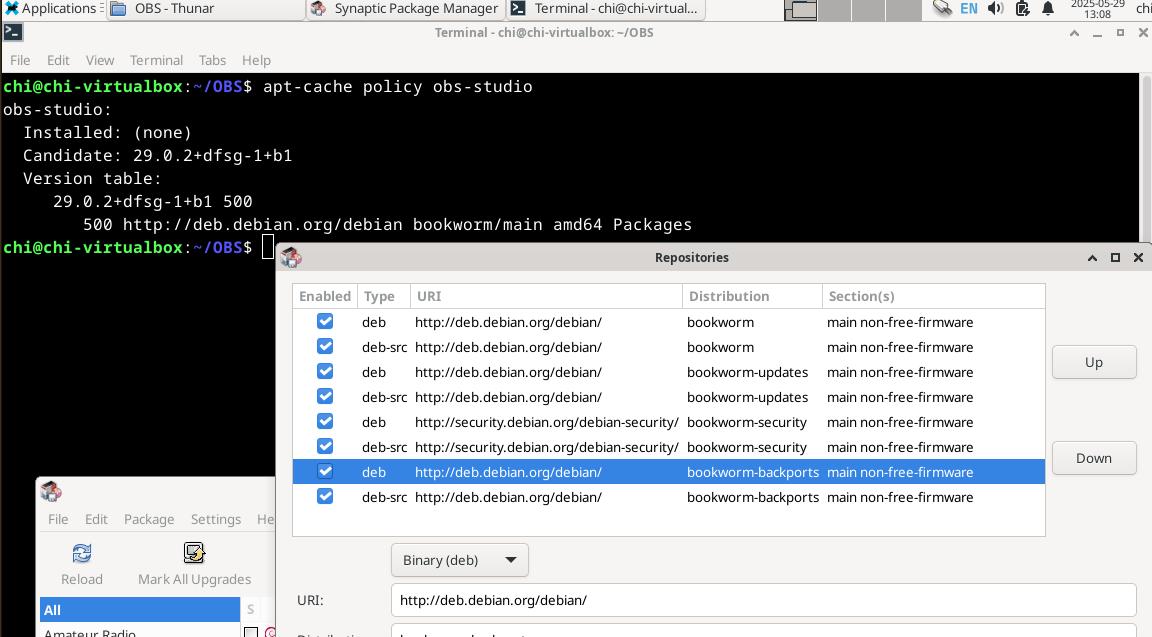Roll up the Repositories dialog with the arrow
This screenshot has width=1152, height=637.
click(x=1092, y=258)
